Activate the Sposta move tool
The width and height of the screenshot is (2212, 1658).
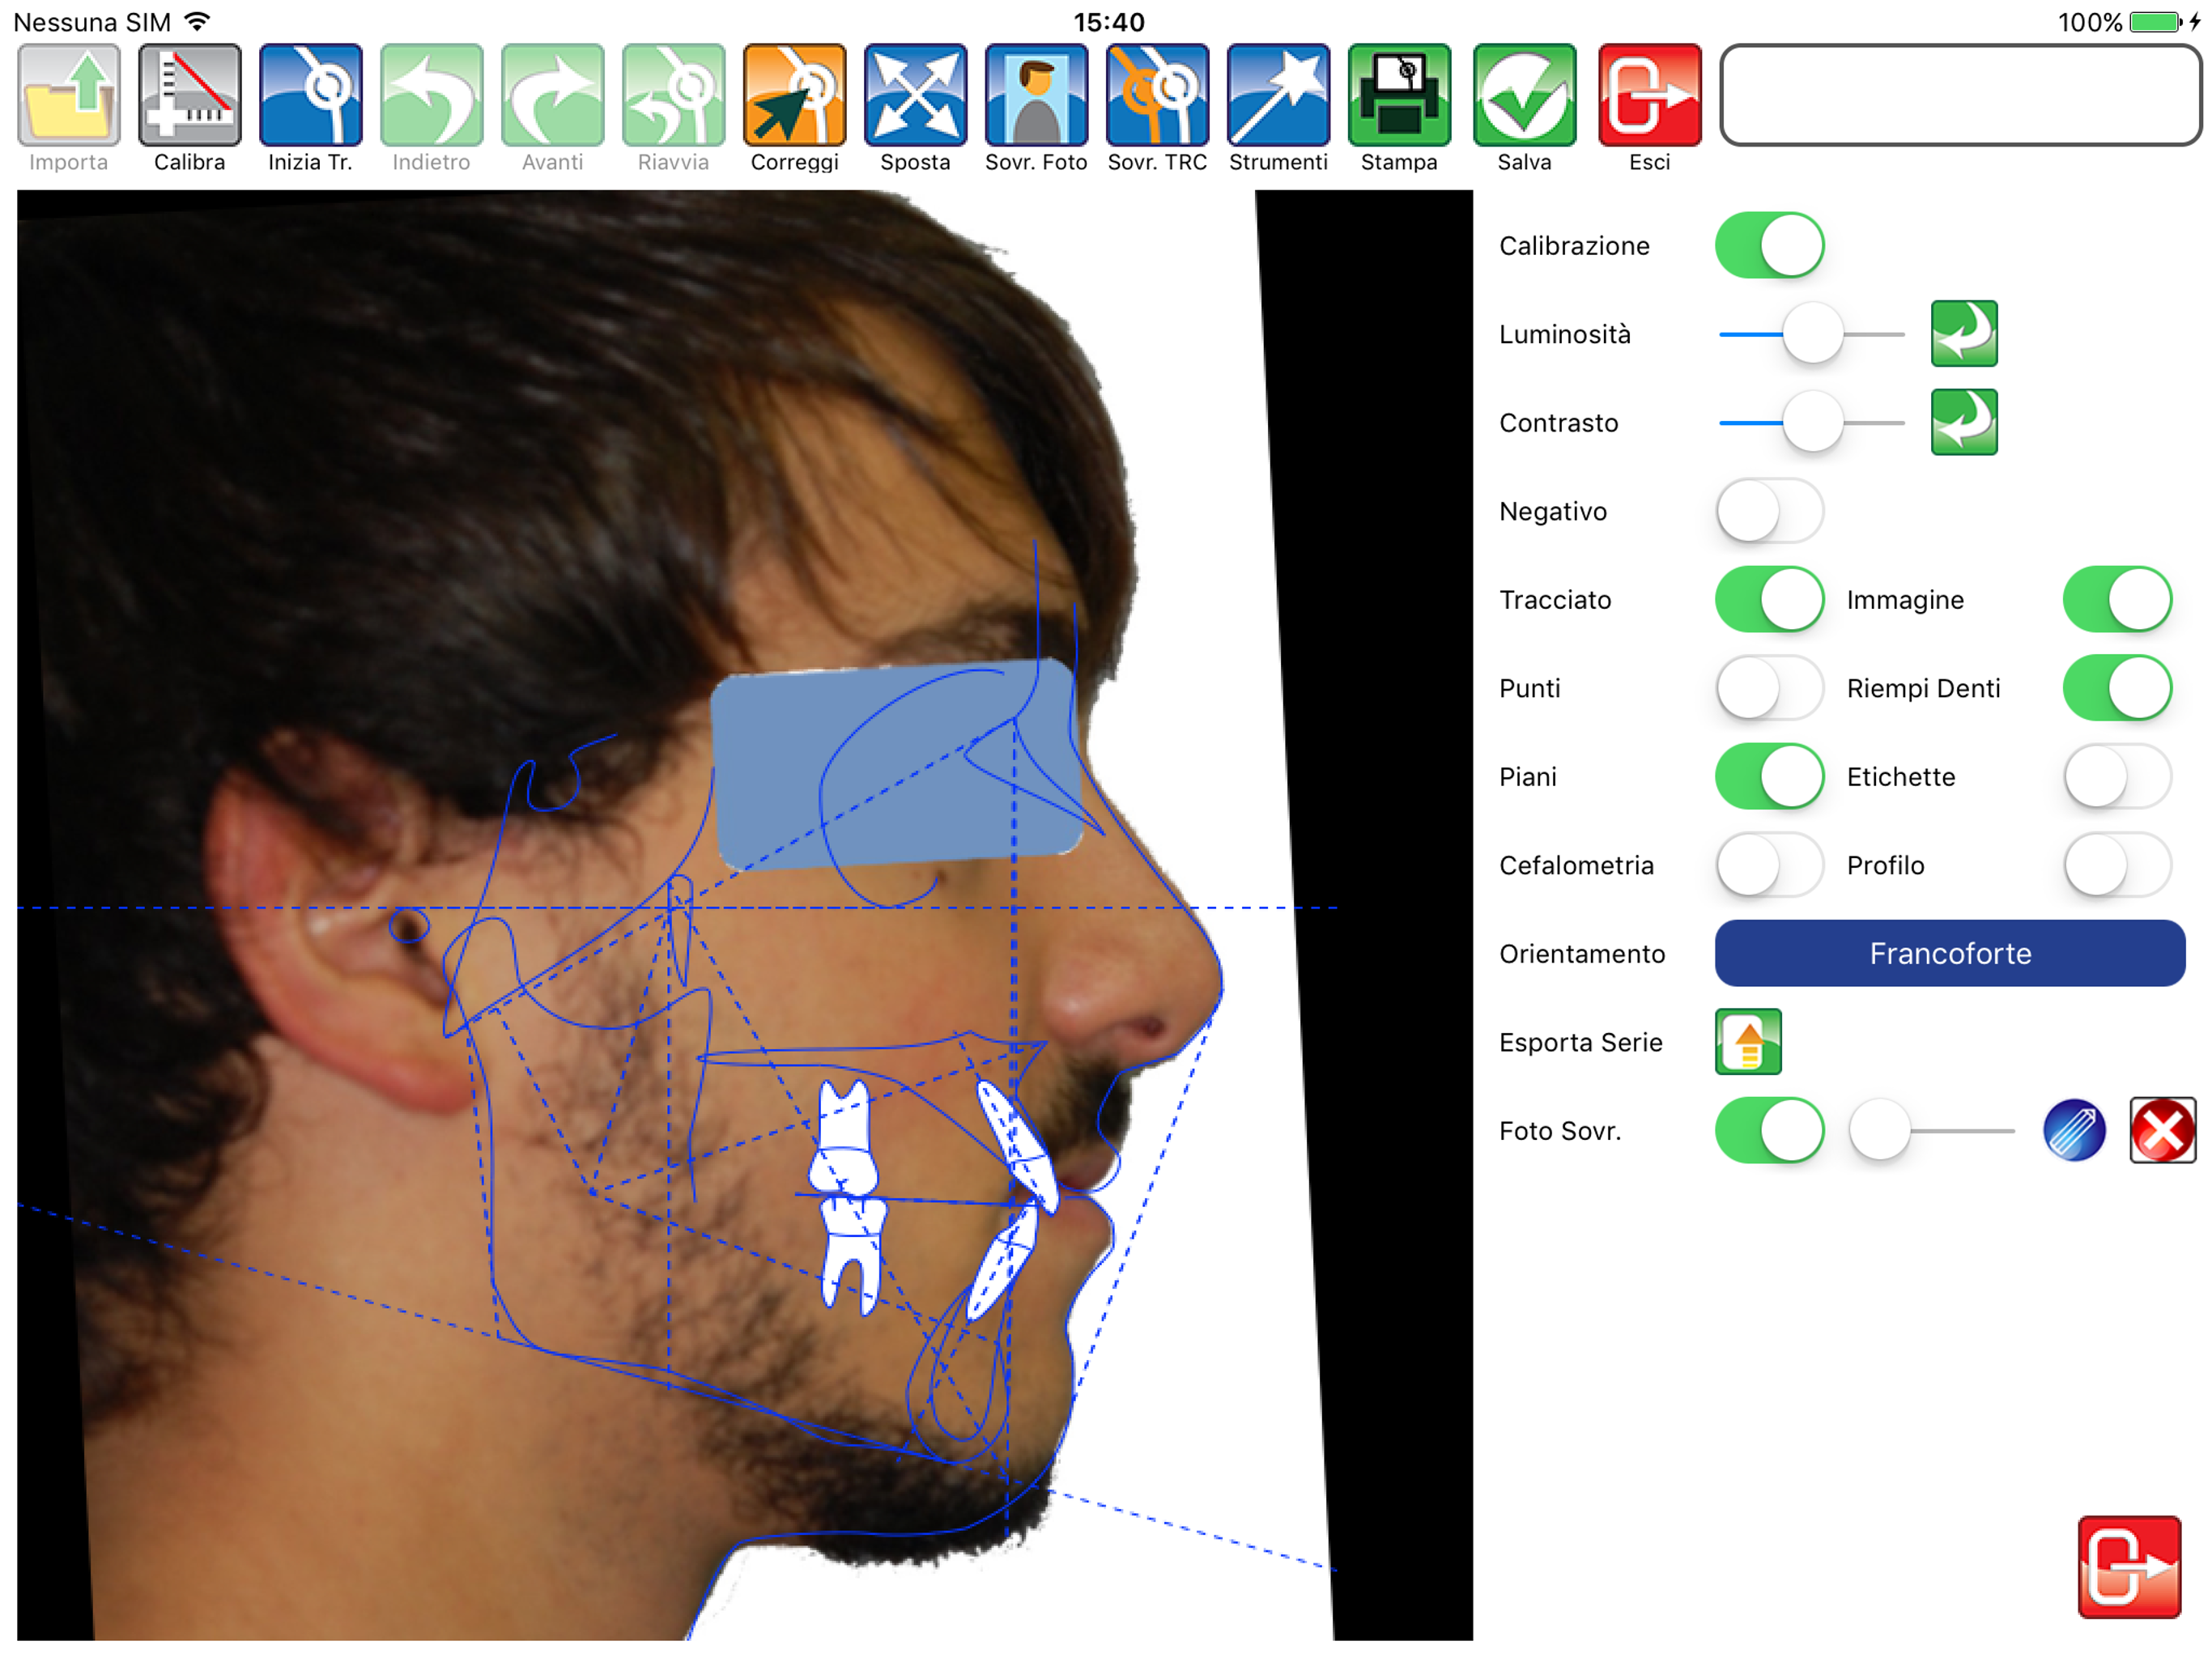(x=915, y=96)
